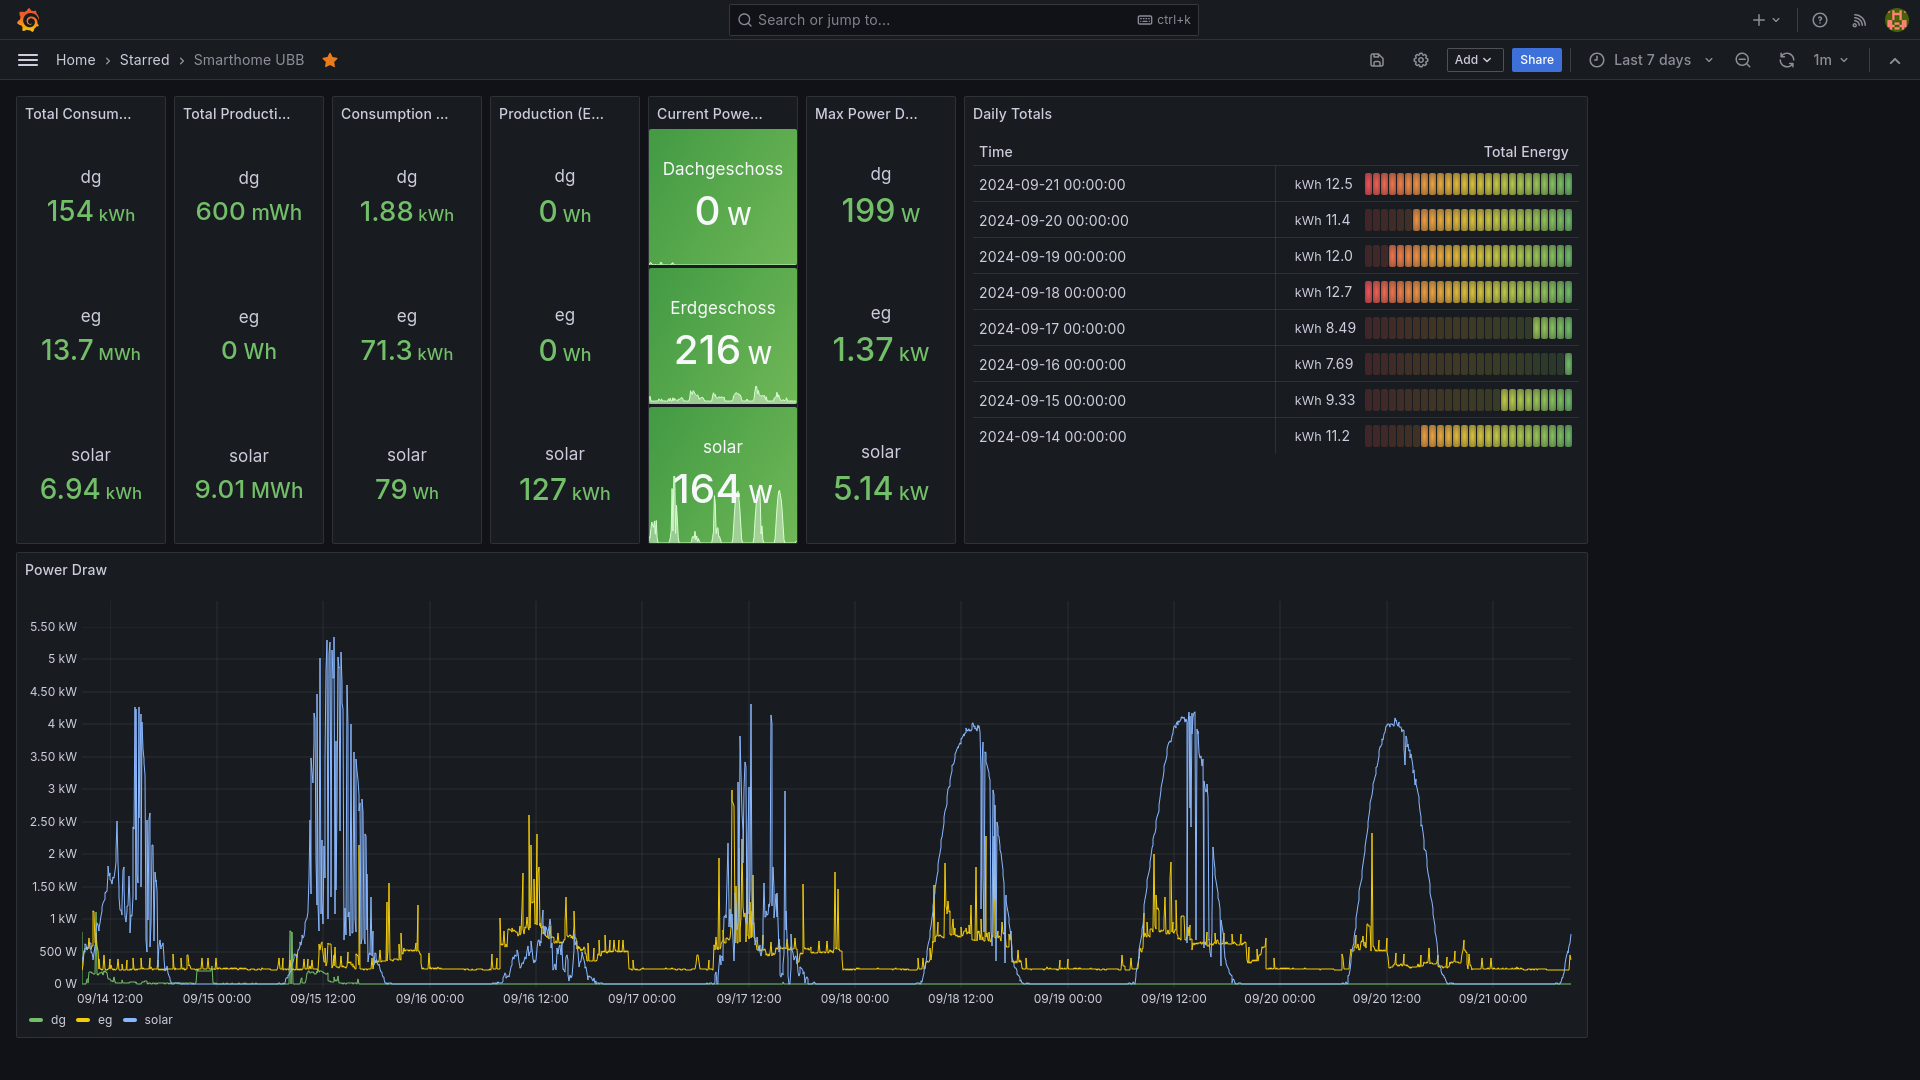Open the 1m refresh interval dropdown
The image size is (1920, 1080).
[1831, 60]
